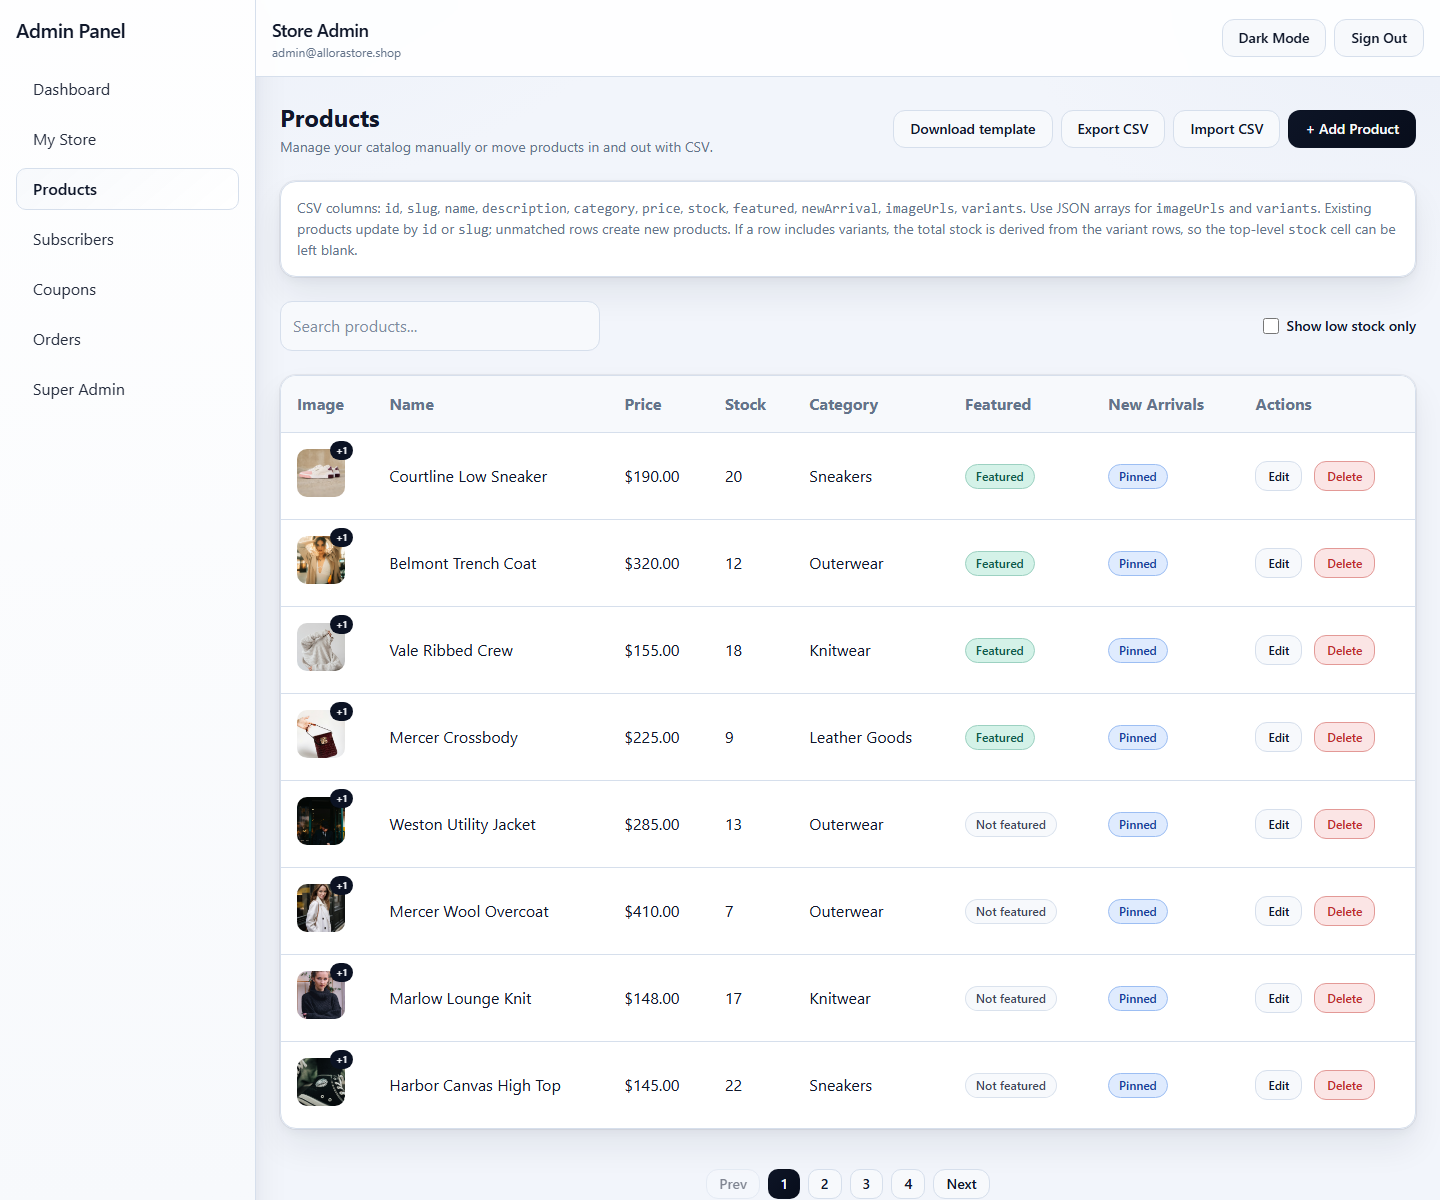Screen dimensions: 1440x1200
Task: Open the Courtline Low Sneaker image thumbnail
Action: tap(320, 473)
